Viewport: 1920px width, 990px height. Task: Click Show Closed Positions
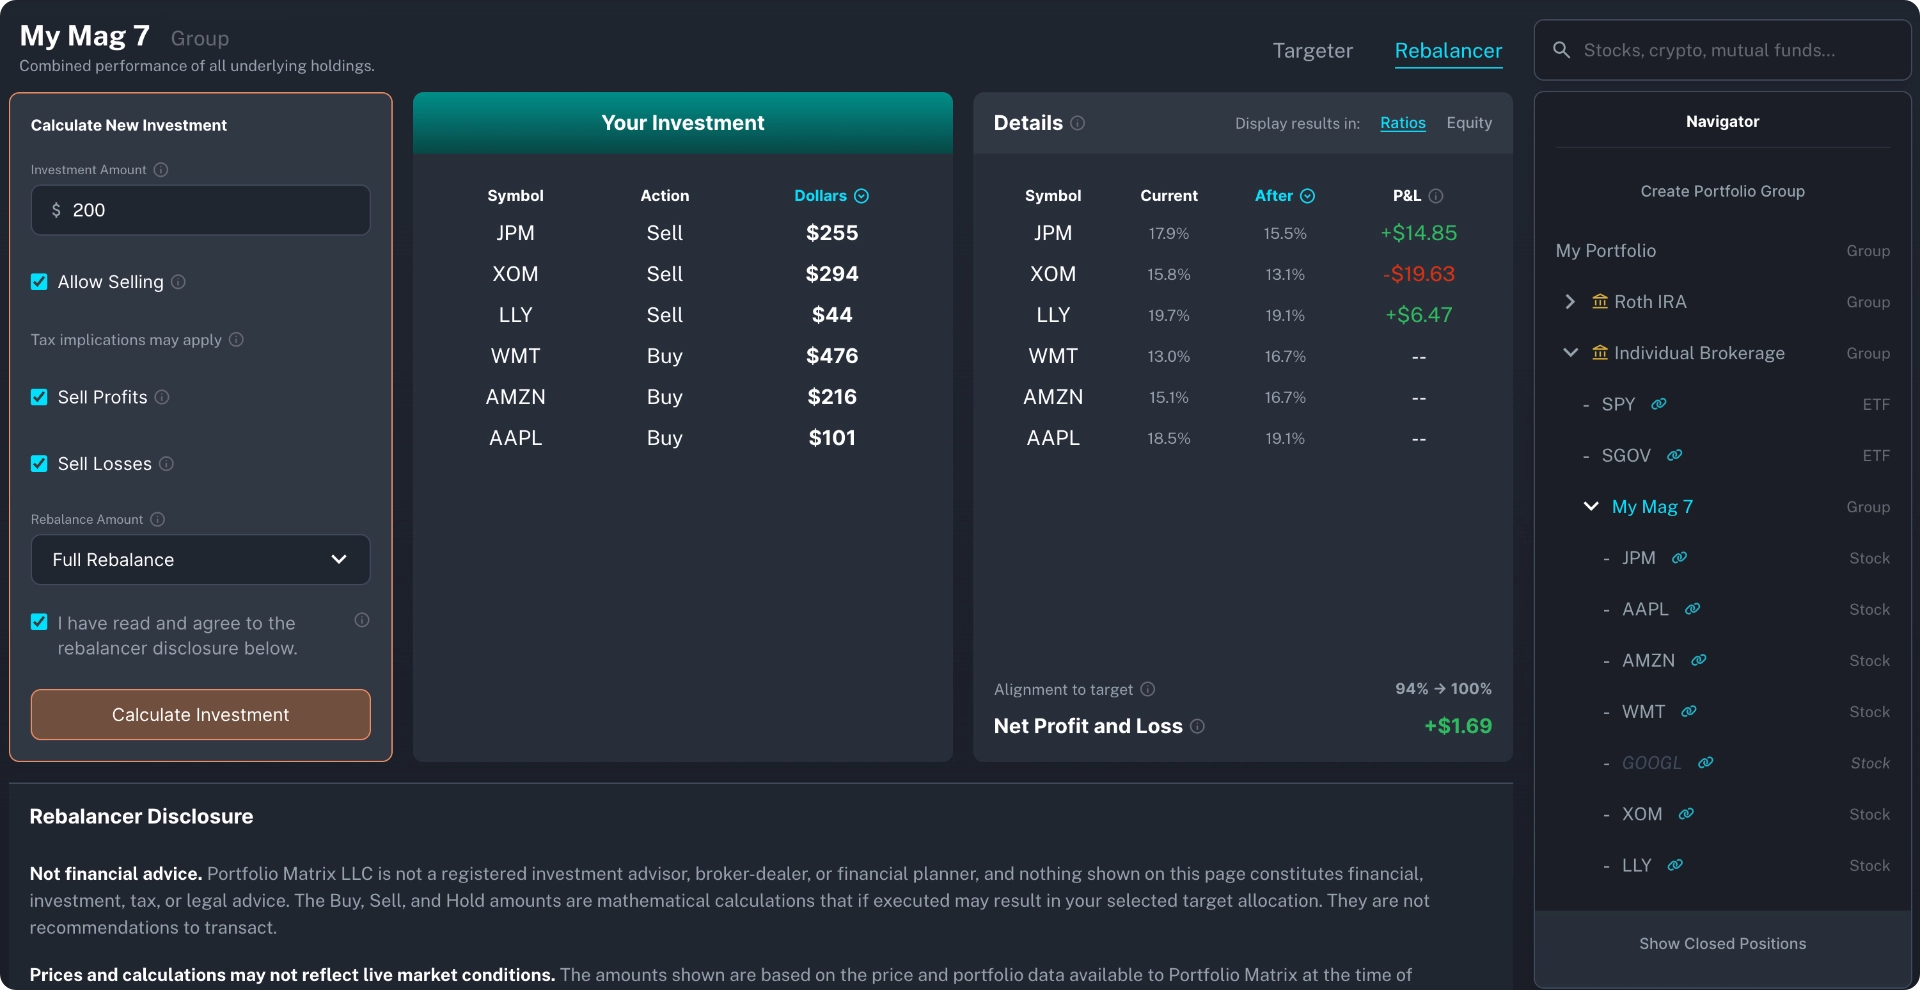1722,944
